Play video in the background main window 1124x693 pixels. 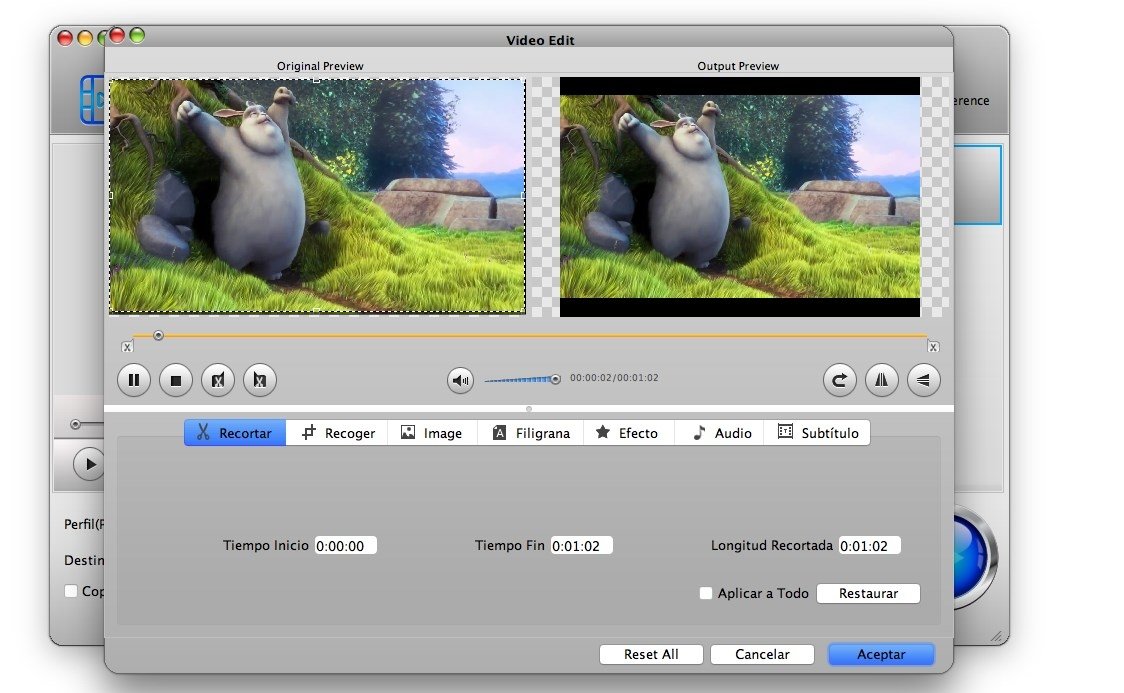89,464
